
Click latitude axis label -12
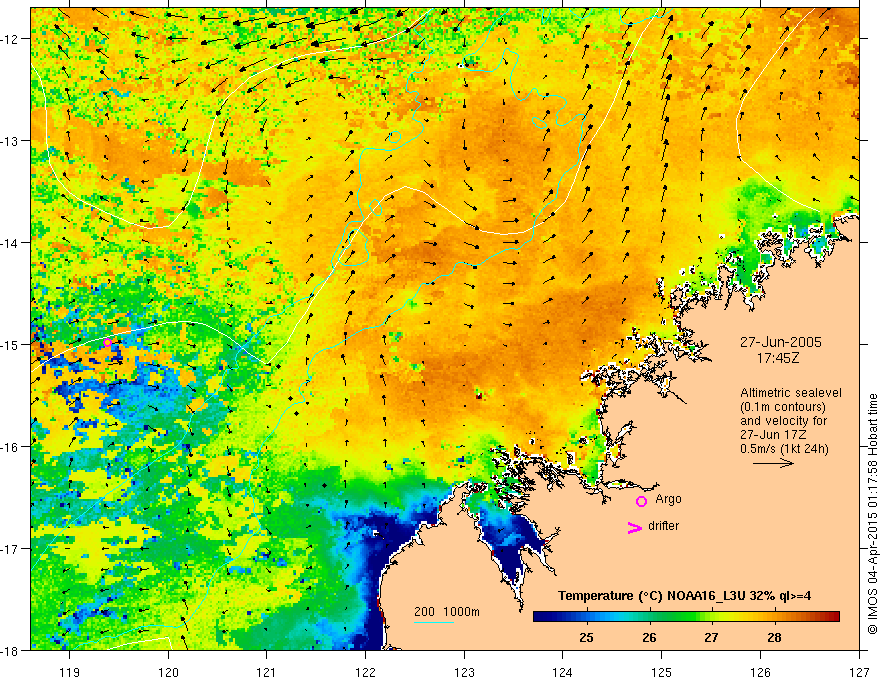click(x=11, y=39)
